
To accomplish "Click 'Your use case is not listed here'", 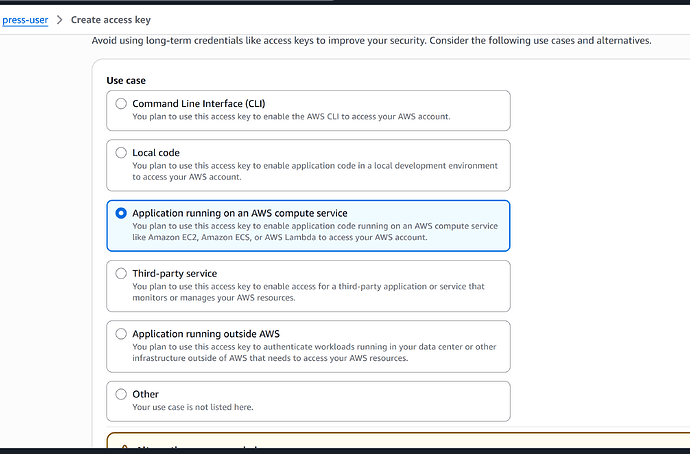I will click(x=193, y=407).
